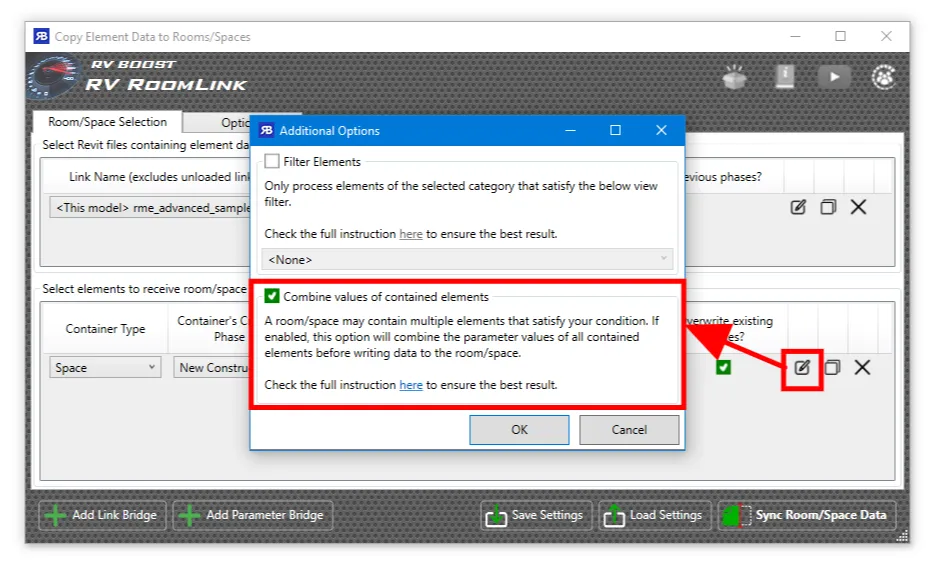Click the Additional Options dialog app icon
The width and height of the screenshot is (935, 571).
[x=266, y=130]
